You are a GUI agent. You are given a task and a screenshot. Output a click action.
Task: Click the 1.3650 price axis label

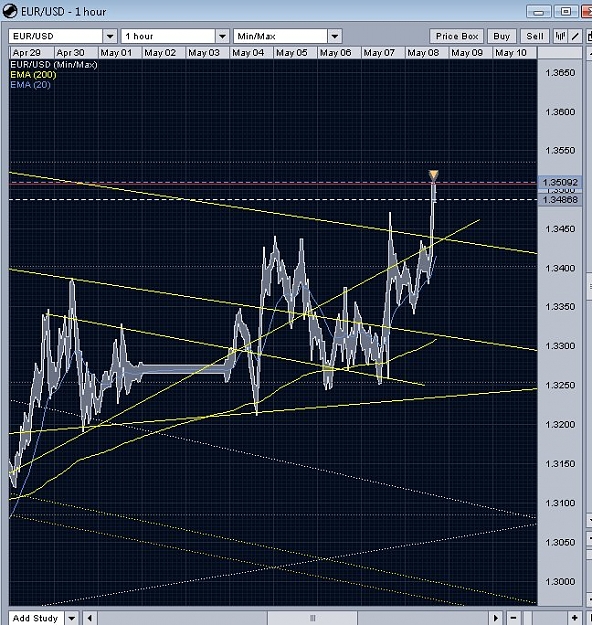[560, 73]
